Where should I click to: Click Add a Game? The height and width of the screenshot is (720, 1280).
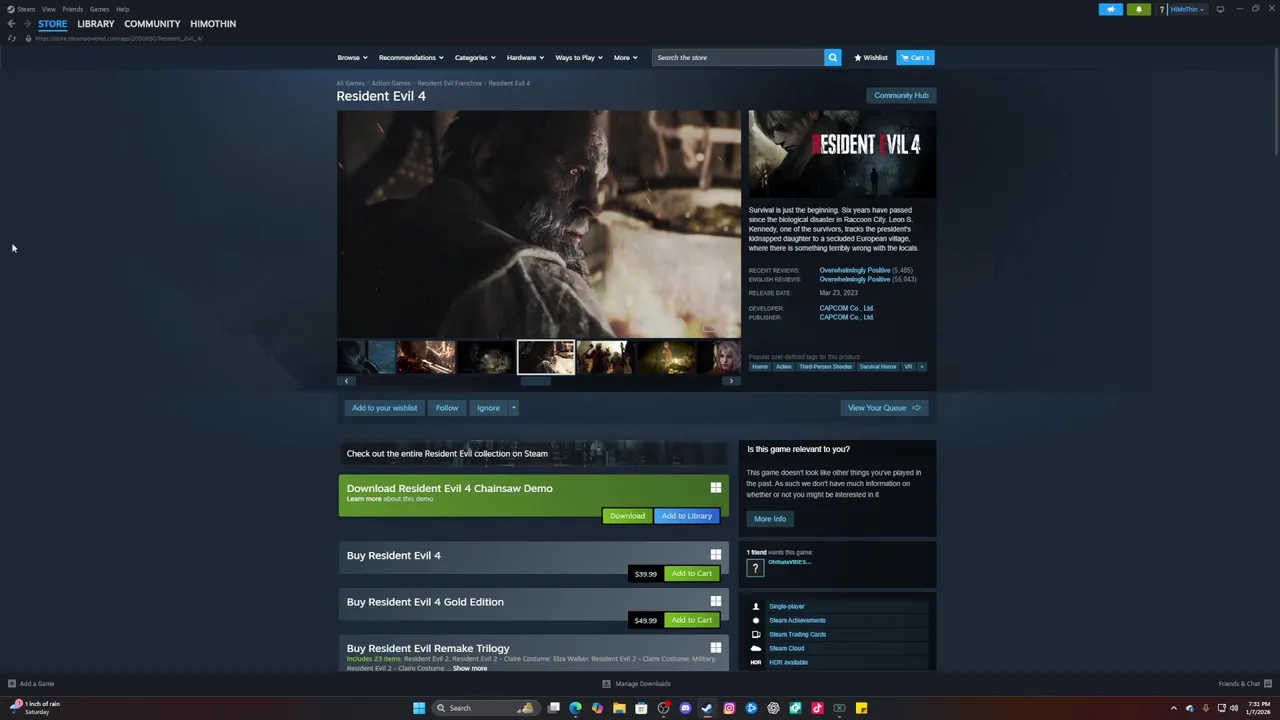31,684
